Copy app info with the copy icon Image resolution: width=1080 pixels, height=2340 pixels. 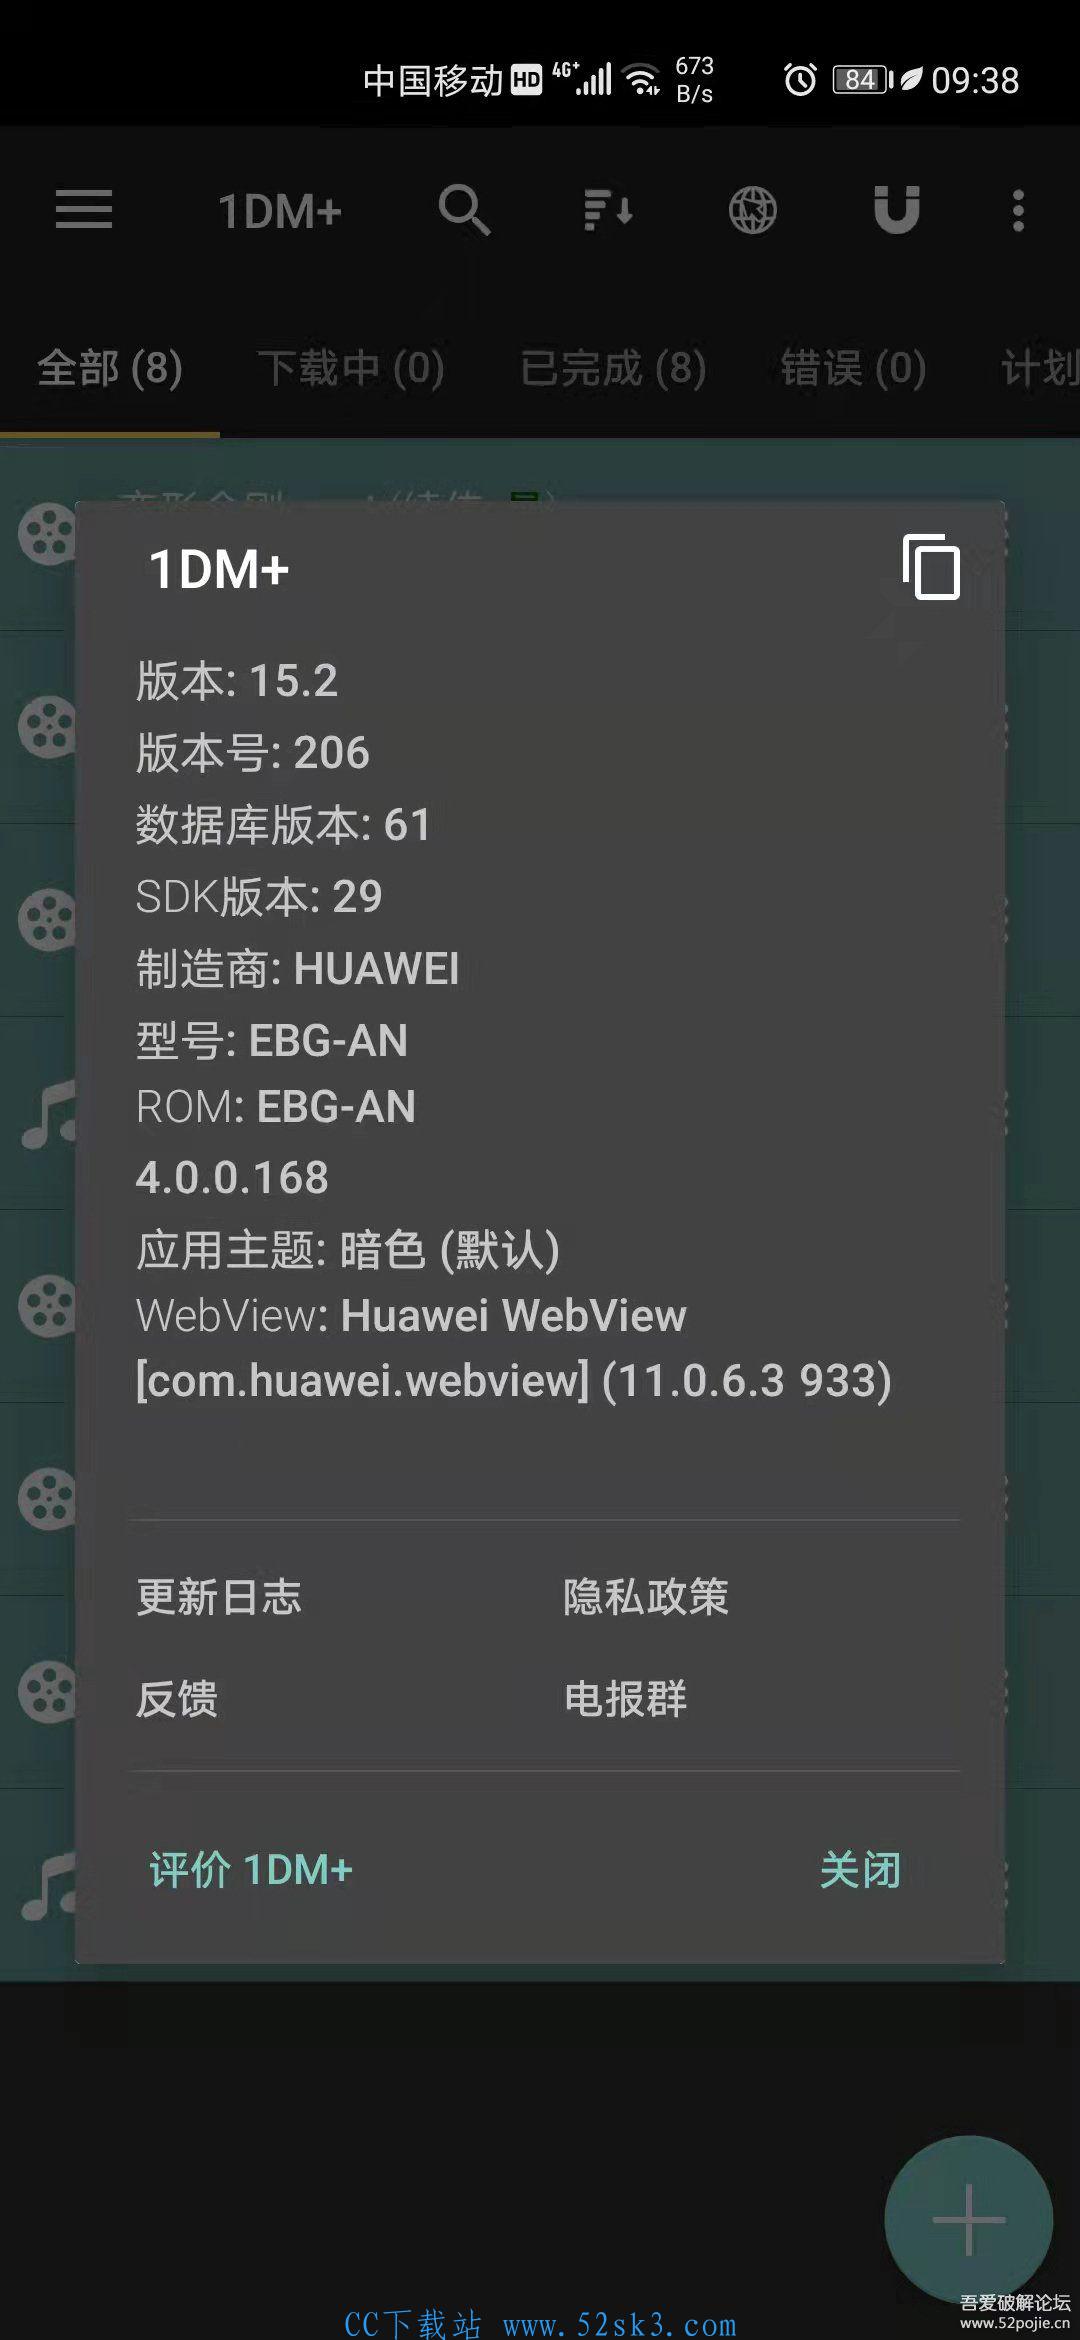pyautogui.click(x=931, y=566)
